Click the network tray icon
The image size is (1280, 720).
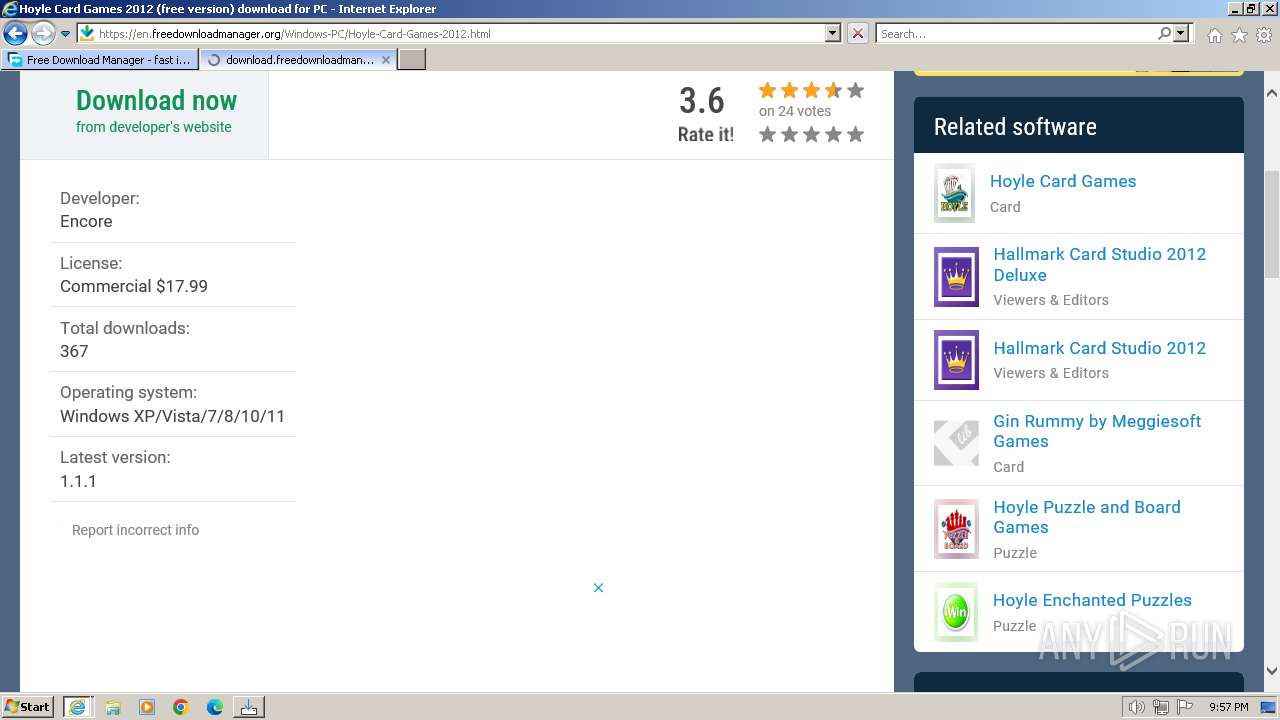pos(1160,707)
